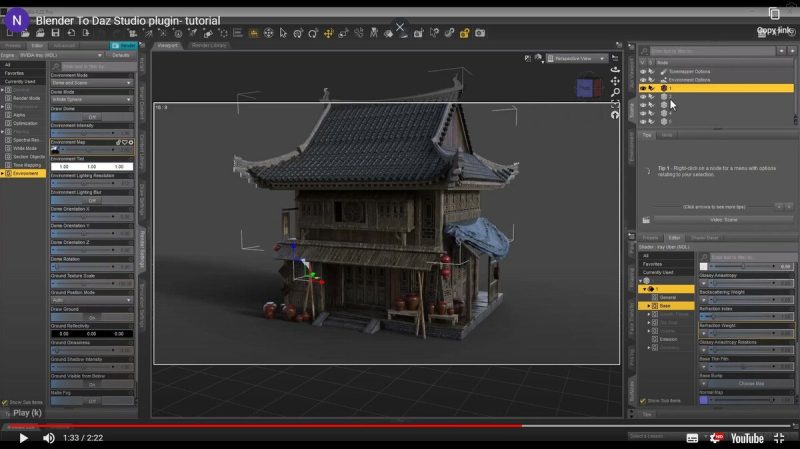
Task: Open the Shader Baker tab
Action: click(x=705, y=238)
